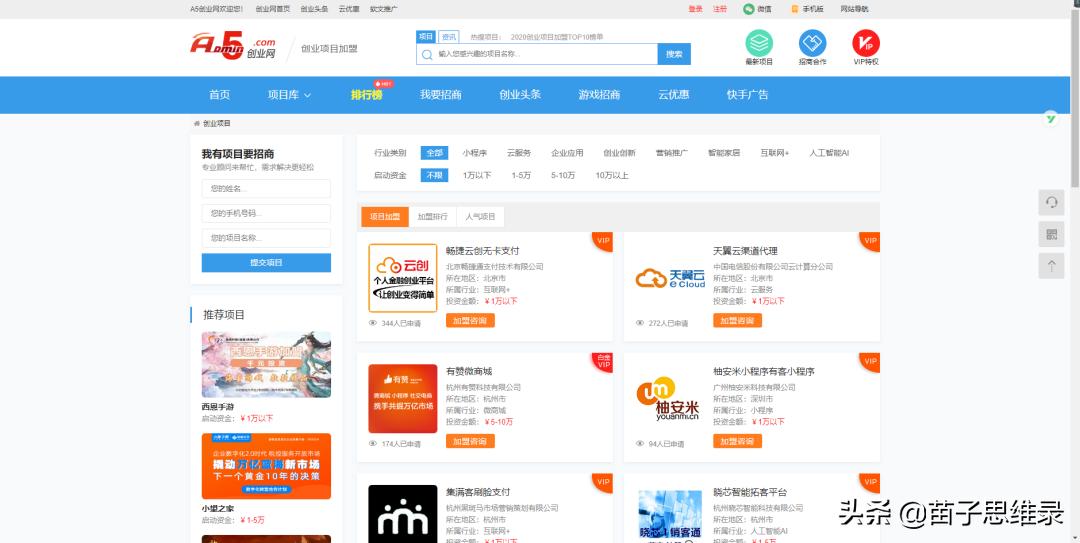
Task: Select the 项目加盟 tab
Action: (384, 216)
